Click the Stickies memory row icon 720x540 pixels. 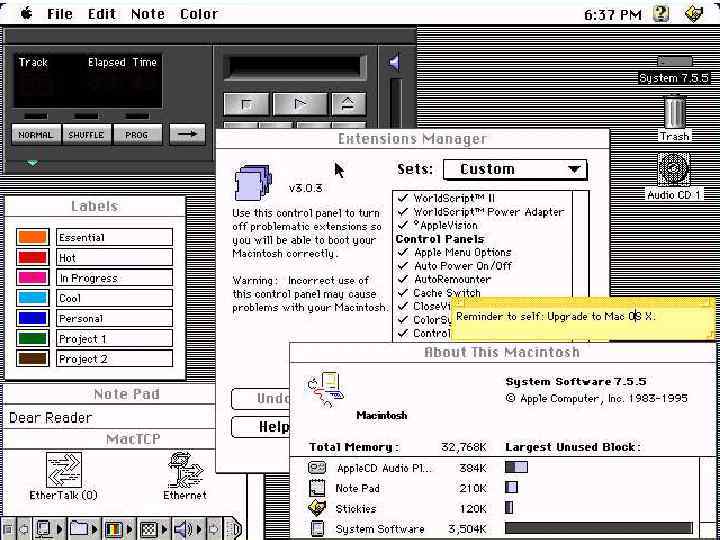click(x=316, y=508)
